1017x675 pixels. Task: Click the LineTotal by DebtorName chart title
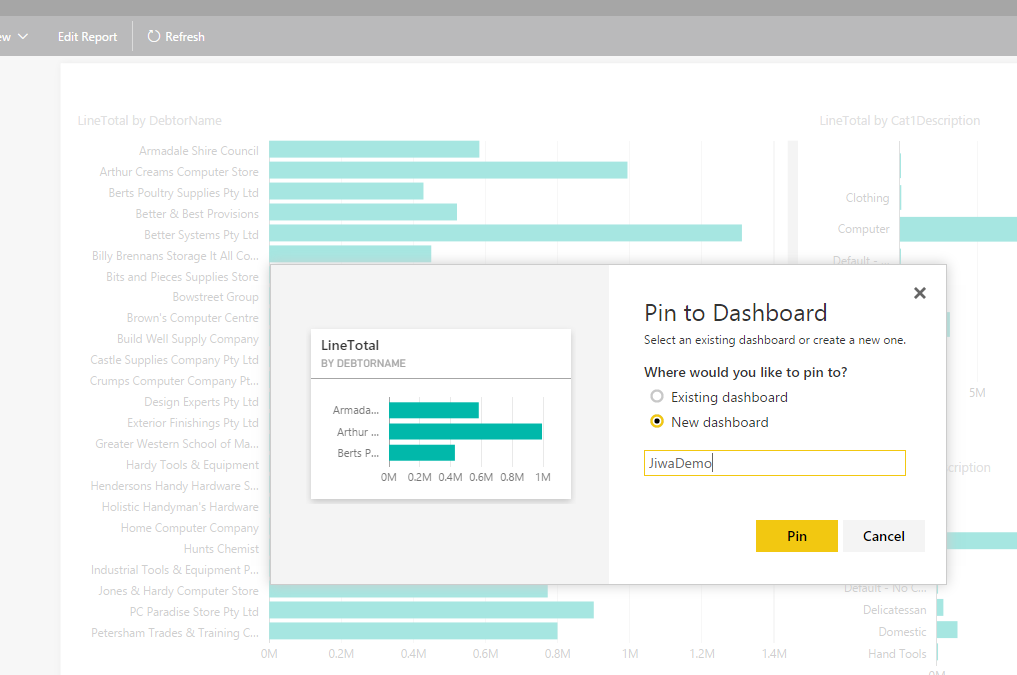(x=149, y=121)
